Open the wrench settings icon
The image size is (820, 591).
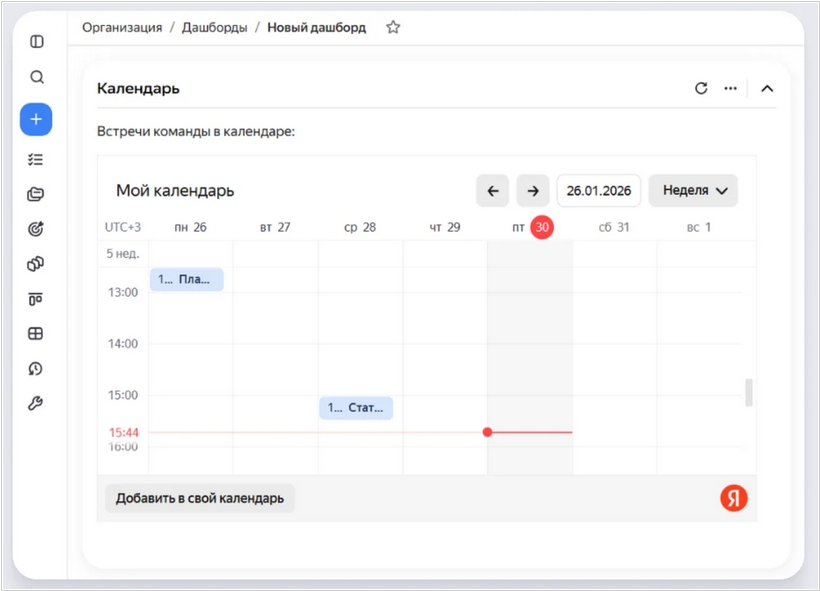pyautogui.click(x=36, y=404)
